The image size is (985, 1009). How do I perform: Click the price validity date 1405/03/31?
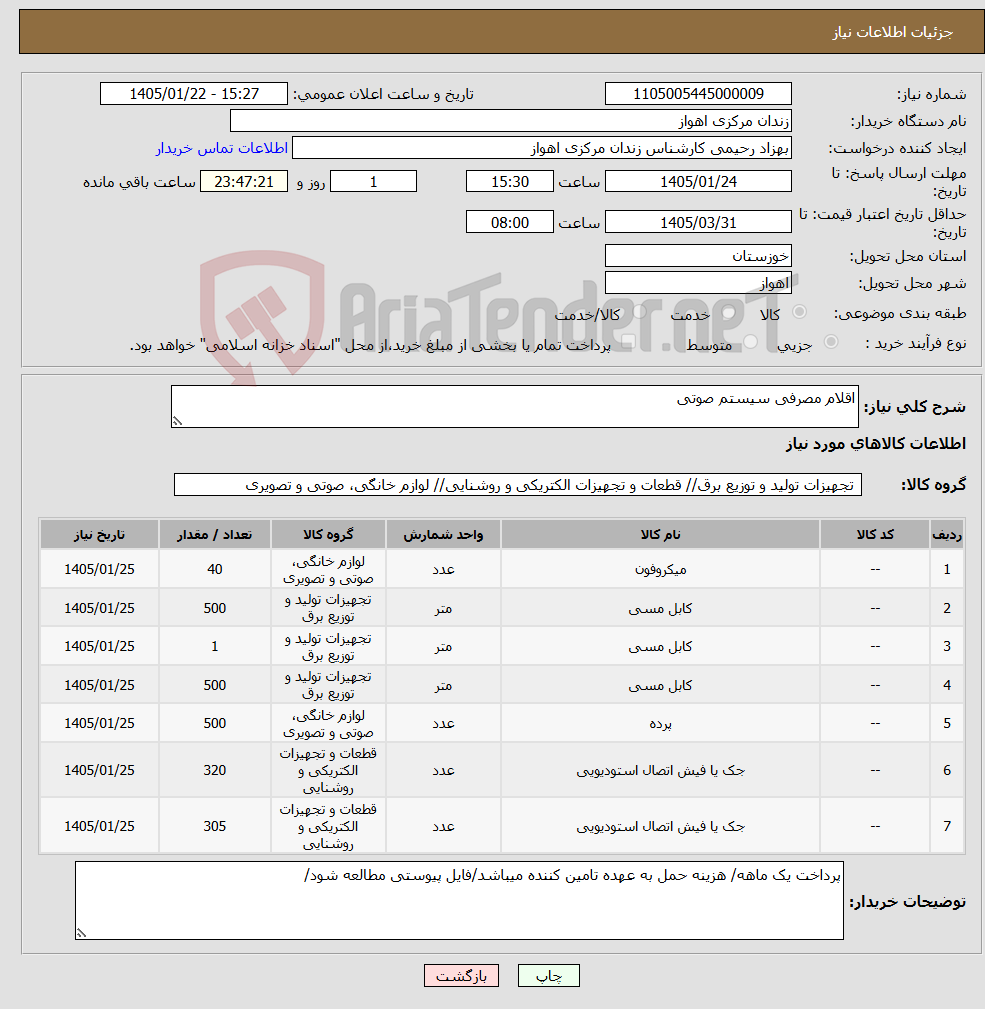[x=698, y=222]
